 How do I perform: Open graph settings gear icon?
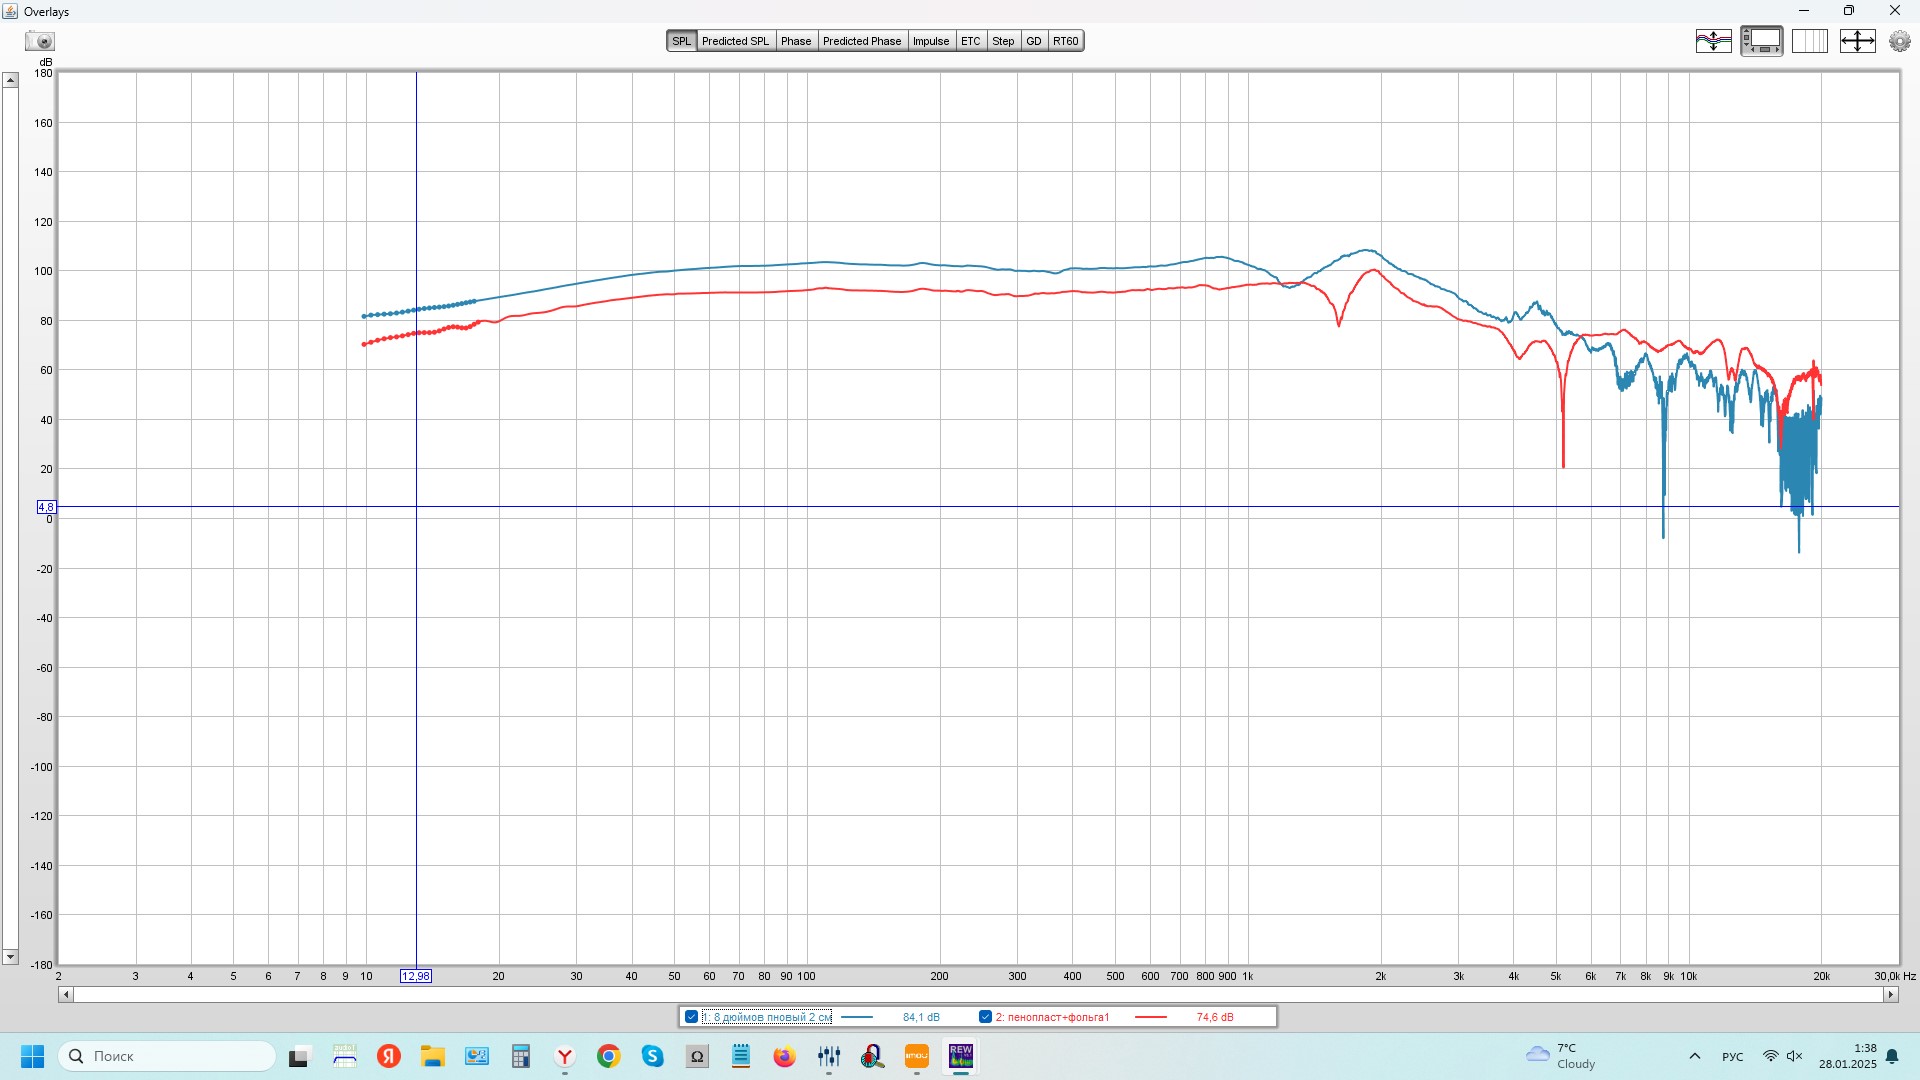pyautogui.click(x=1899, y=41)
